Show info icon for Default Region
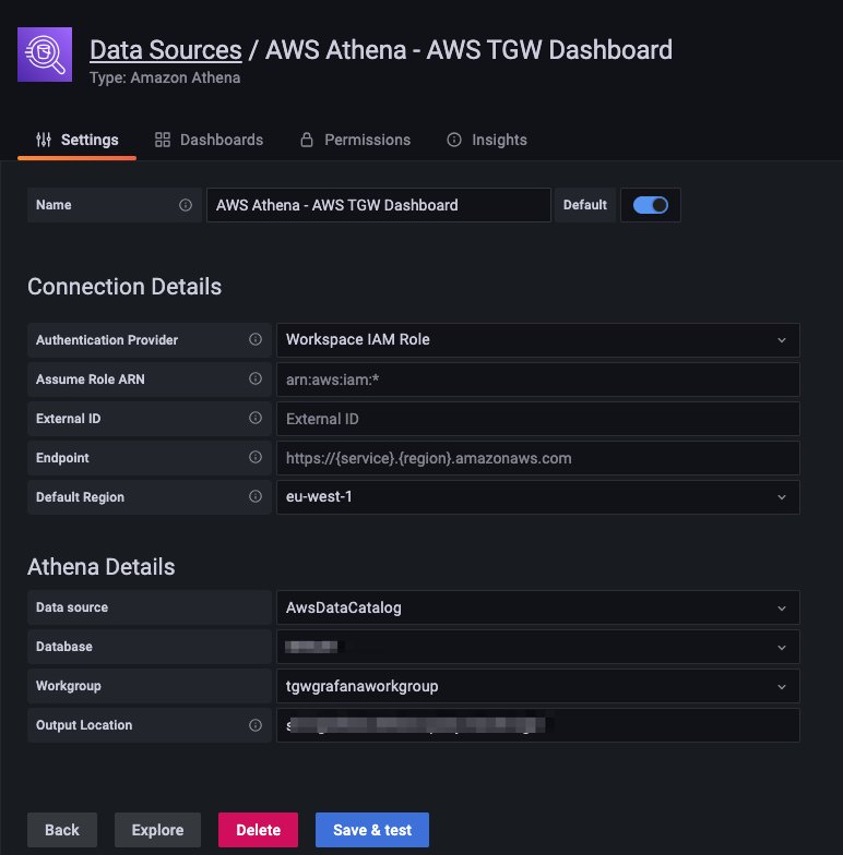The image size is (844, 856). [x=255, y=497]
